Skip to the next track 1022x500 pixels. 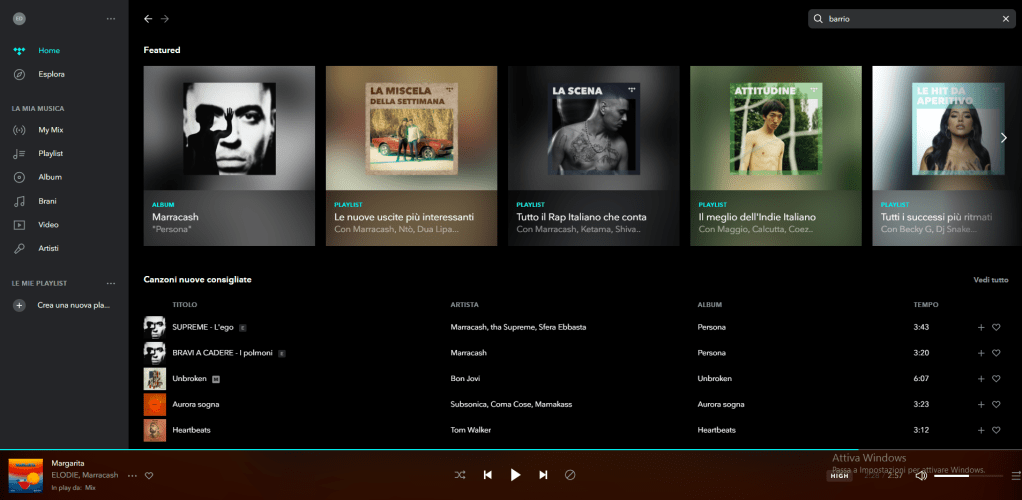coord(543,475)
